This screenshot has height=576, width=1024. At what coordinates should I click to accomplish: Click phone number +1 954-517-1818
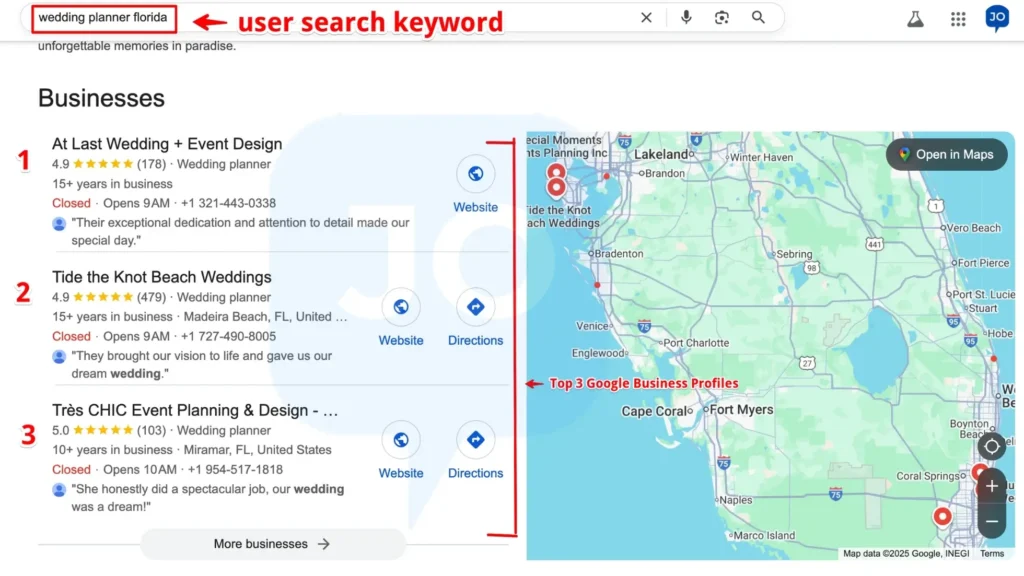[x=235, y=470]
